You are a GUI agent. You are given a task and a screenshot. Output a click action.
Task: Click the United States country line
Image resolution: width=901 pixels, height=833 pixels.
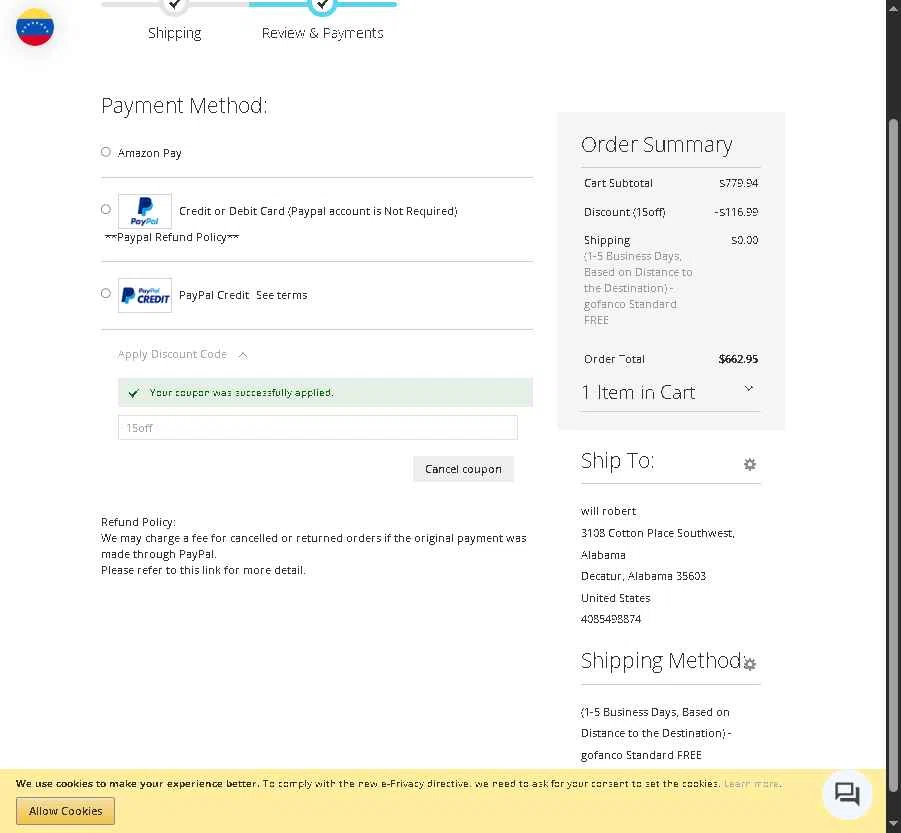[x=615, y=598]
